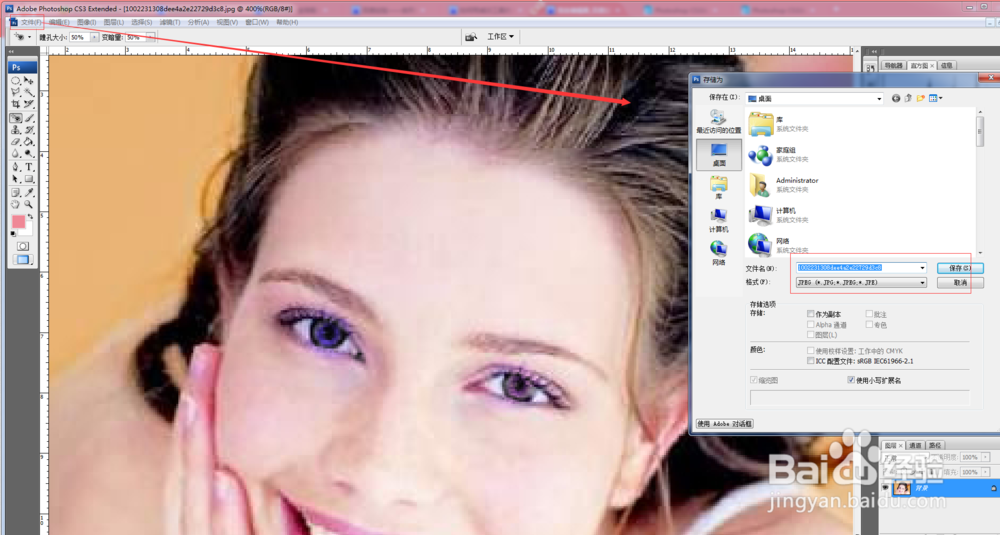This screenshot has height=535, width=1000.
Task: Swap foreground and background colors
Action: [31, 217]
